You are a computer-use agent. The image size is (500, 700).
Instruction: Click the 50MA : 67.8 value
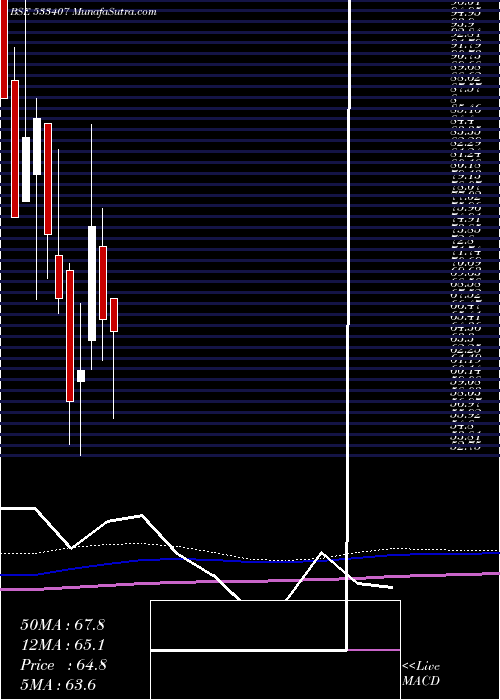[62, 625]
